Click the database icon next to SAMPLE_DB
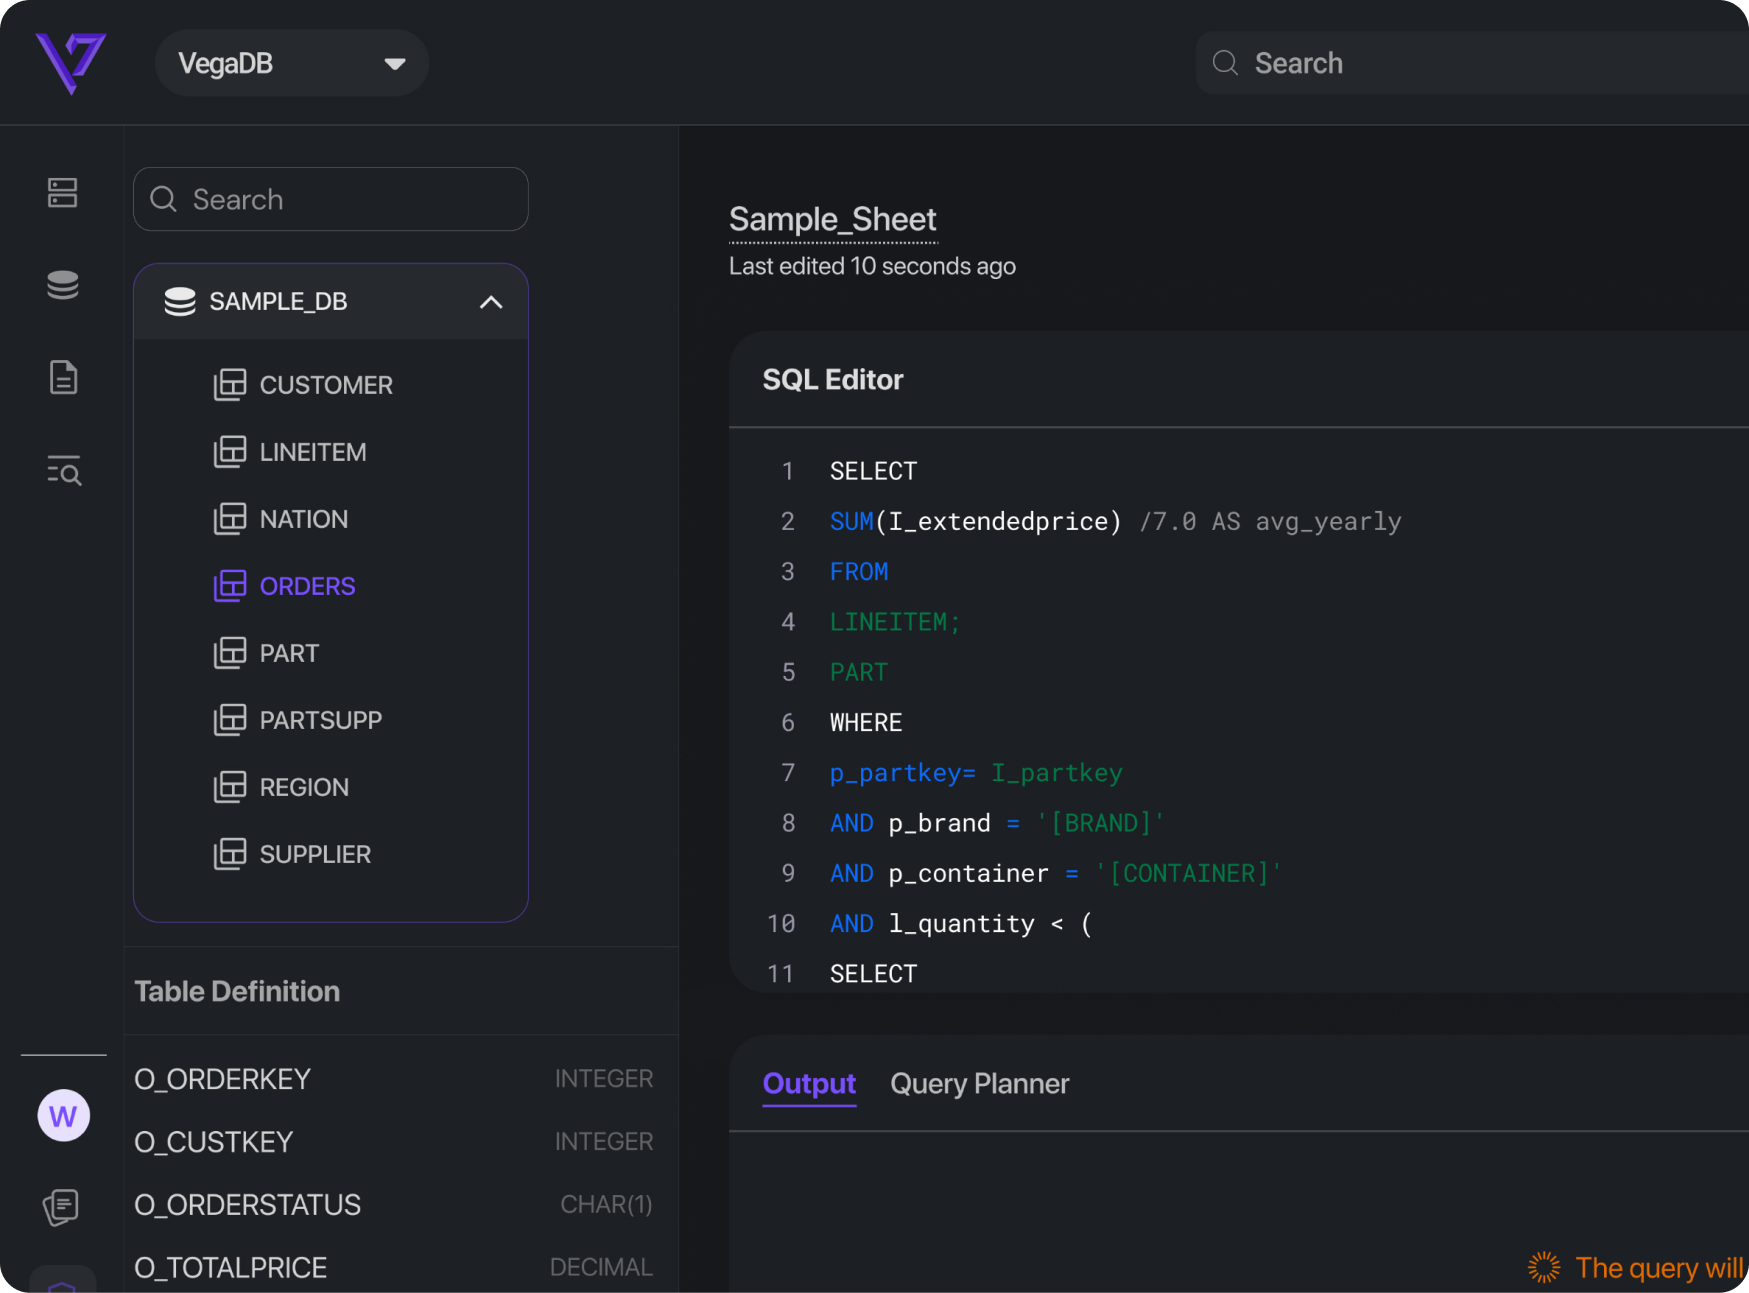 pos(179,300)
